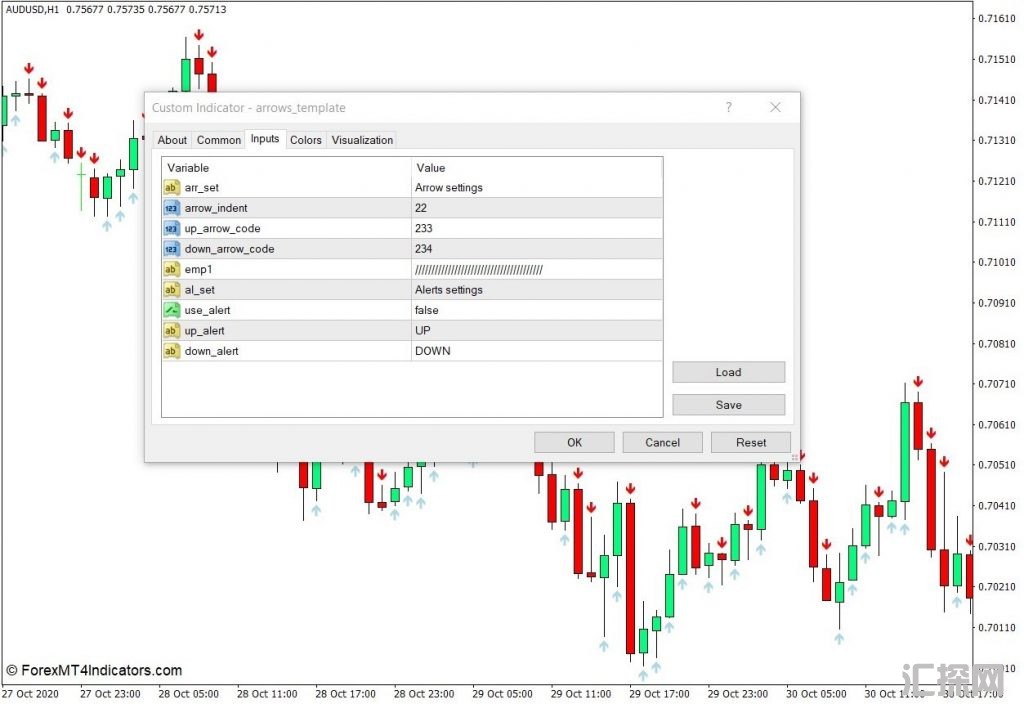Open the Inputs tab
The height and width of the screenshot is (704, 1024).
click(264, 138)
